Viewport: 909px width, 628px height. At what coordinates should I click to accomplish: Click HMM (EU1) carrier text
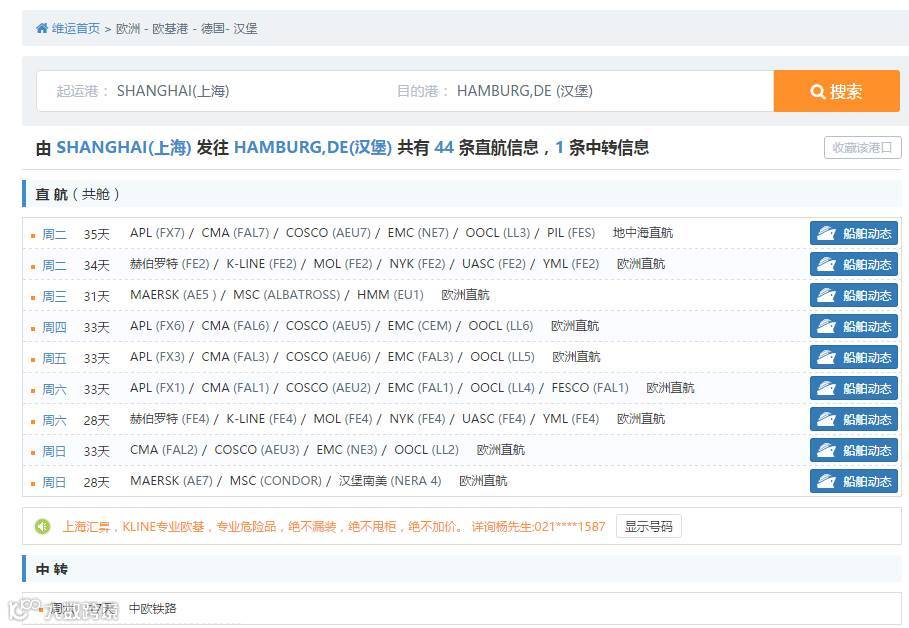[390, 295]
